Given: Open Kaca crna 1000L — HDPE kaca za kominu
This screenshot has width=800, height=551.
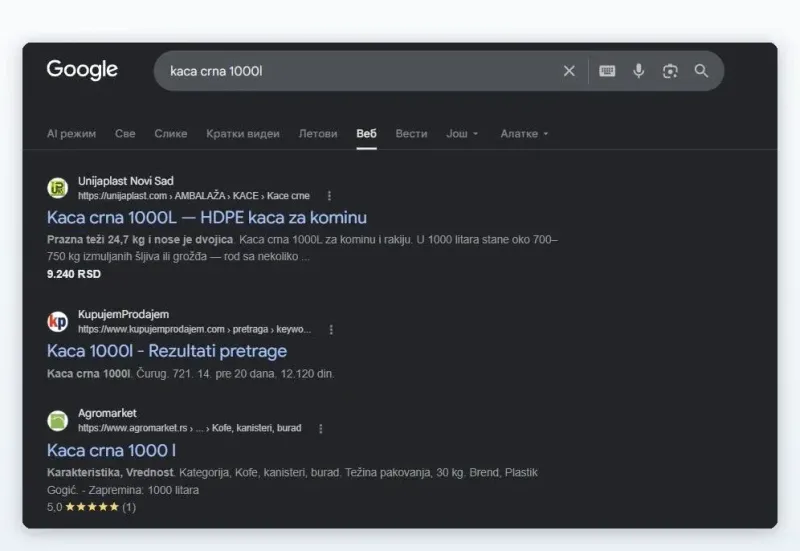Looking at the screenshot, I should [x=207, y=217].
